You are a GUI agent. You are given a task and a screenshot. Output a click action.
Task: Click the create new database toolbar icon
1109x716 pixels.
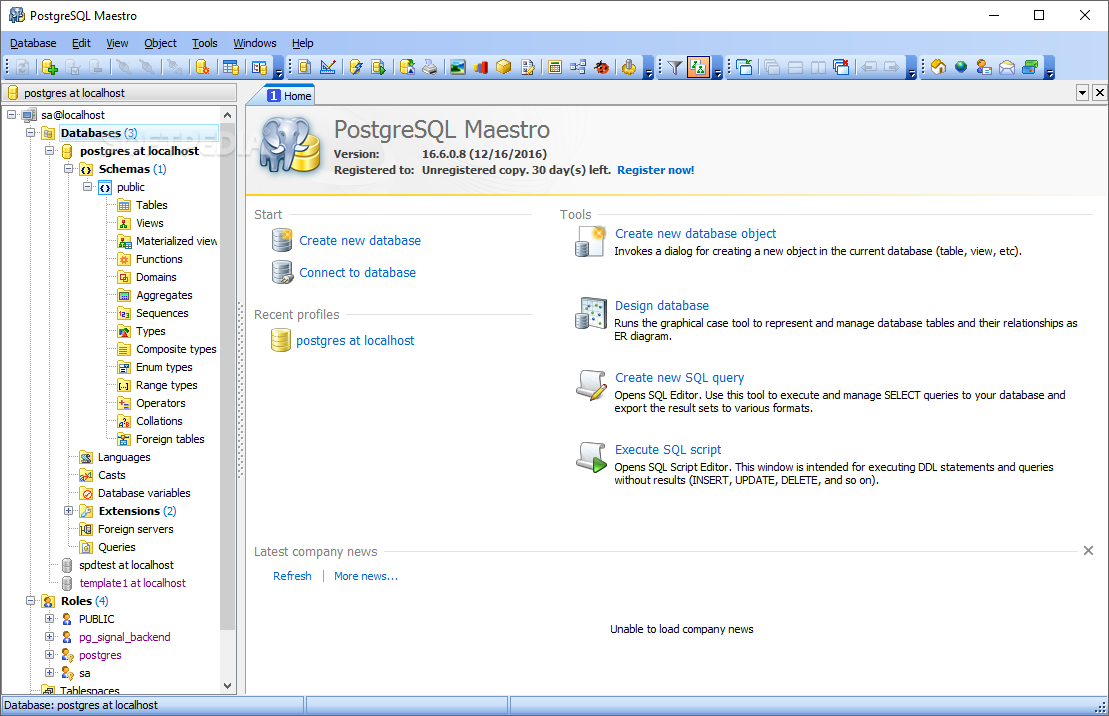click(50, 67)
